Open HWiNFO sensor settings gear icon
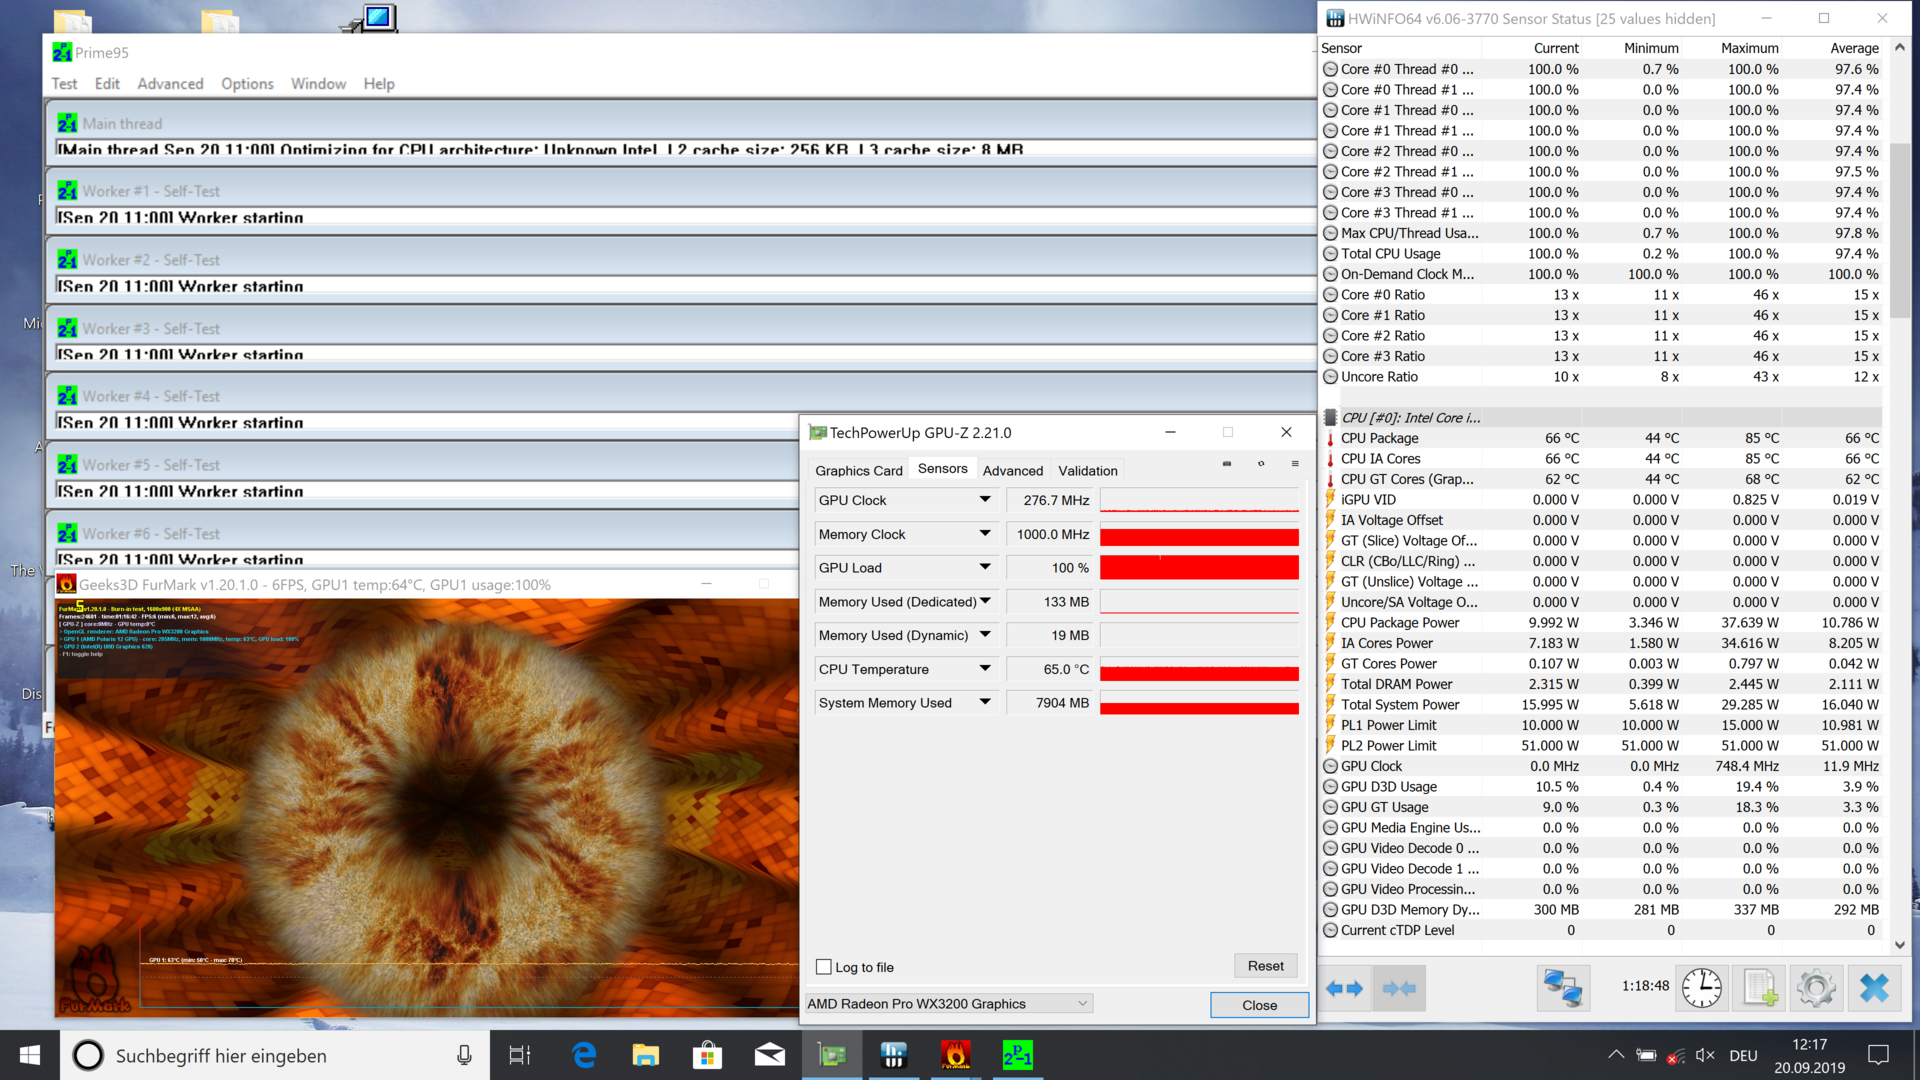The height and width of the screenshot is (1080, 1920). click(1816, 988)
